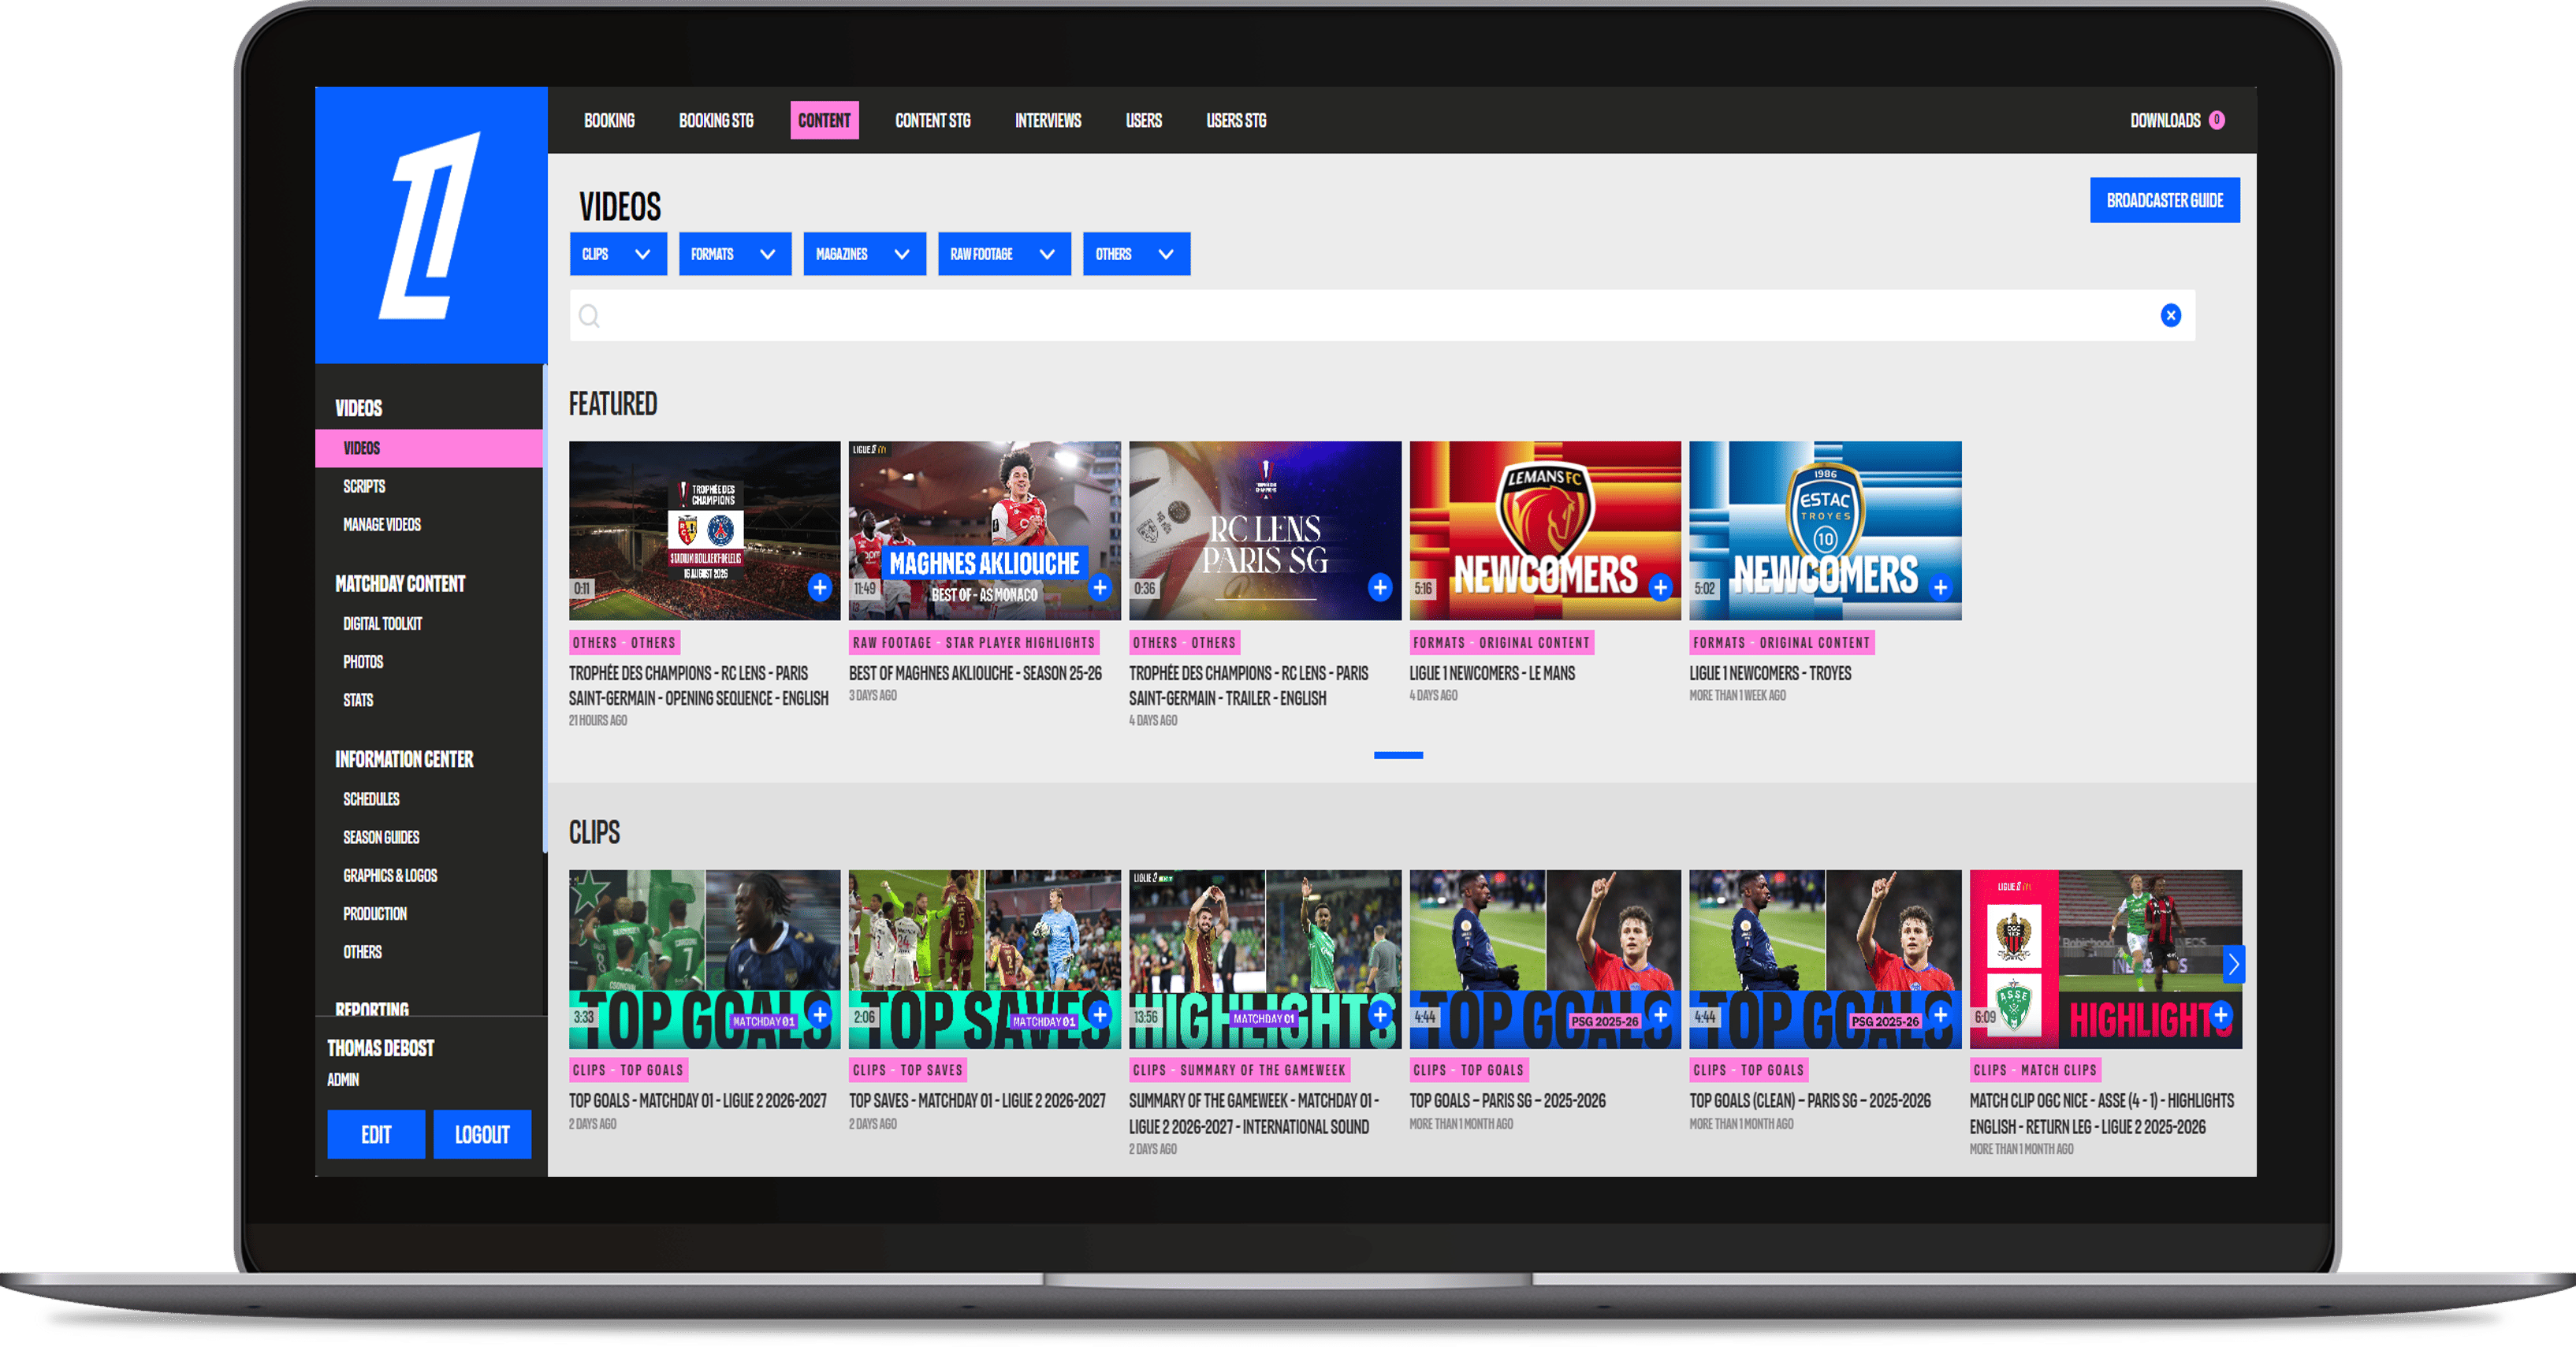
Task: Open the Formats filter dropdown
Action: [x=734, y=254]
